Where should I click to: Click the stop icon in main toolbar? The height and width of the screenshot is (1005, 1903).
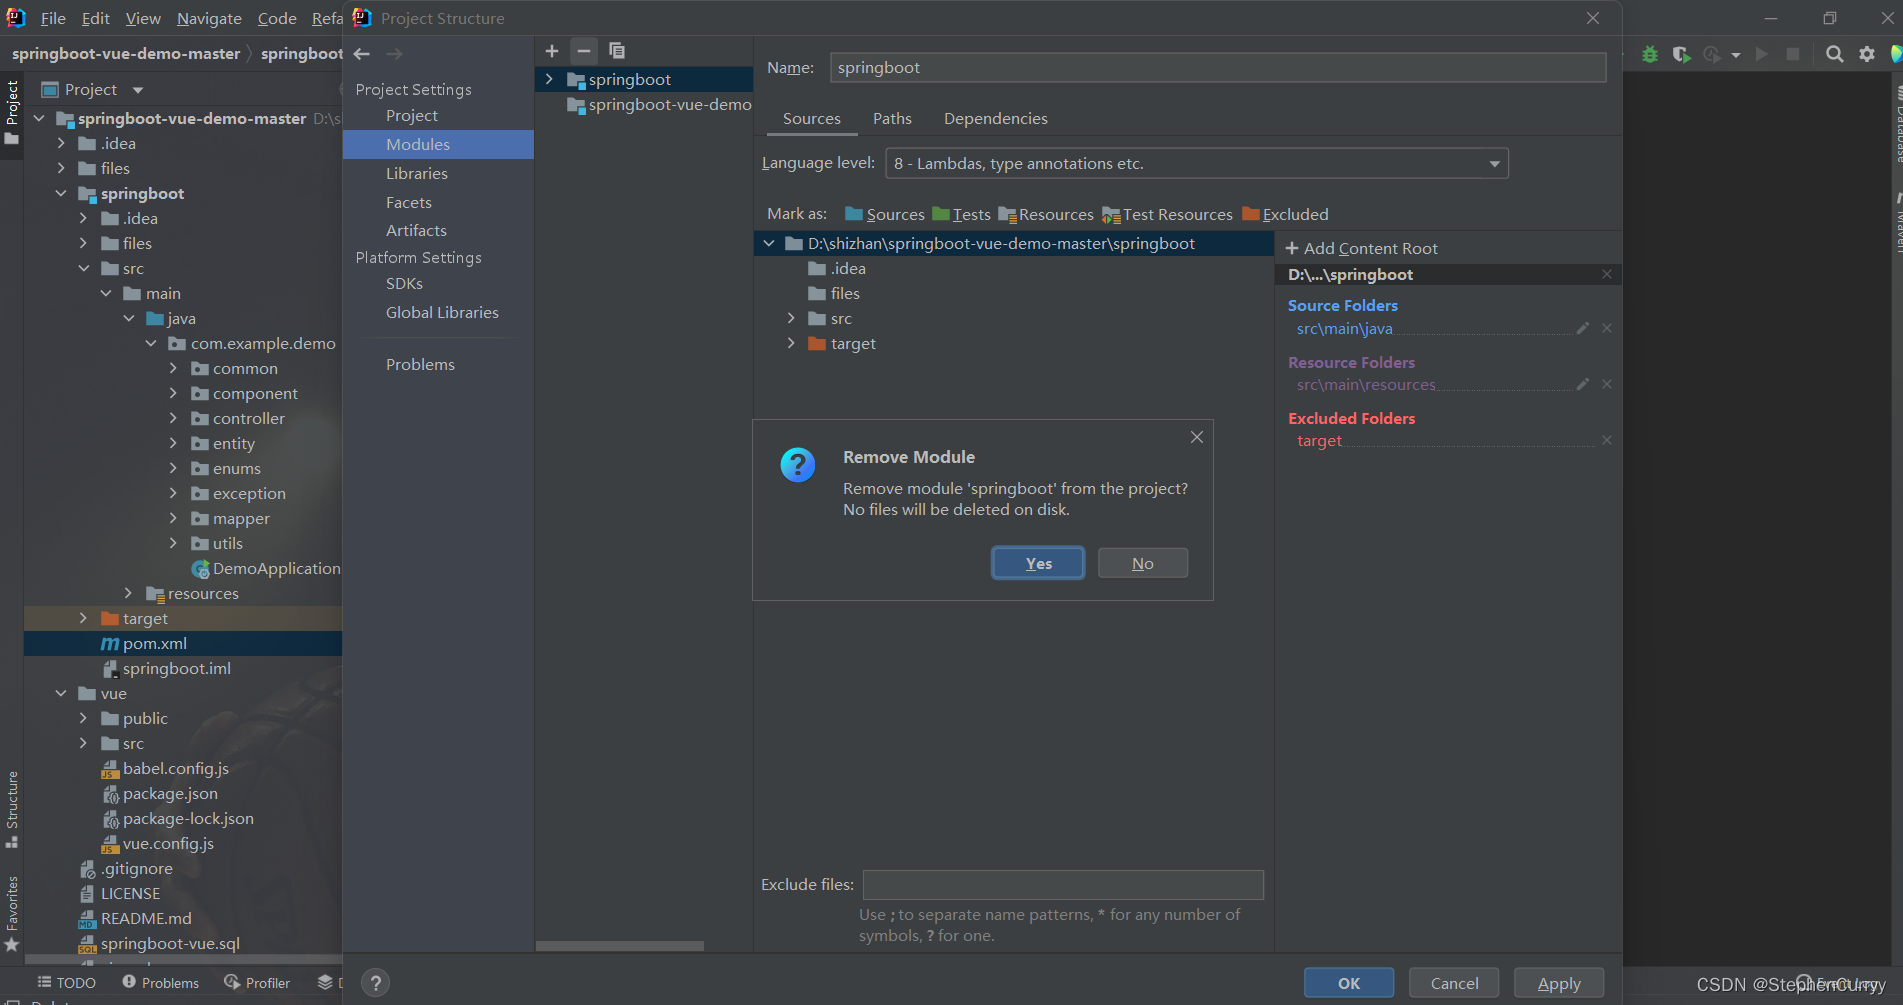point(1793,54)
